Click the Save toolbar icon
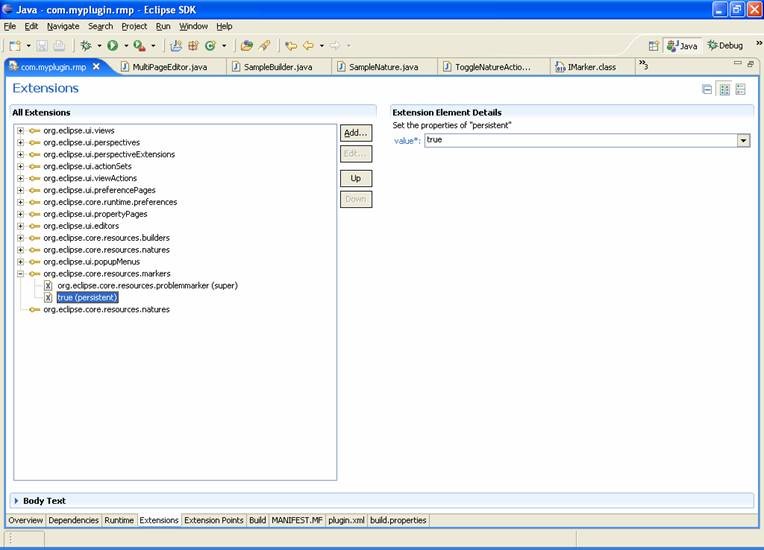The image size is (764, 550). [x=42, y=46]
